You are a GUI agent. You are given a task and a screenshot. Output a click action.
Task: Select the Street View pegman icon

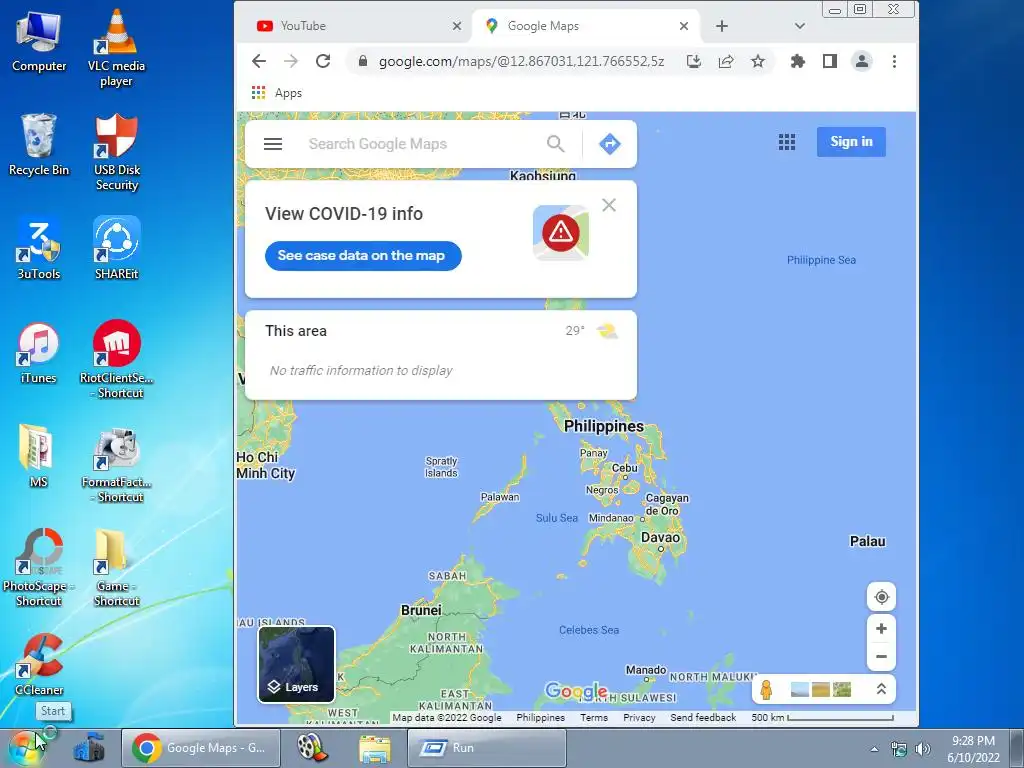point(767,689)
